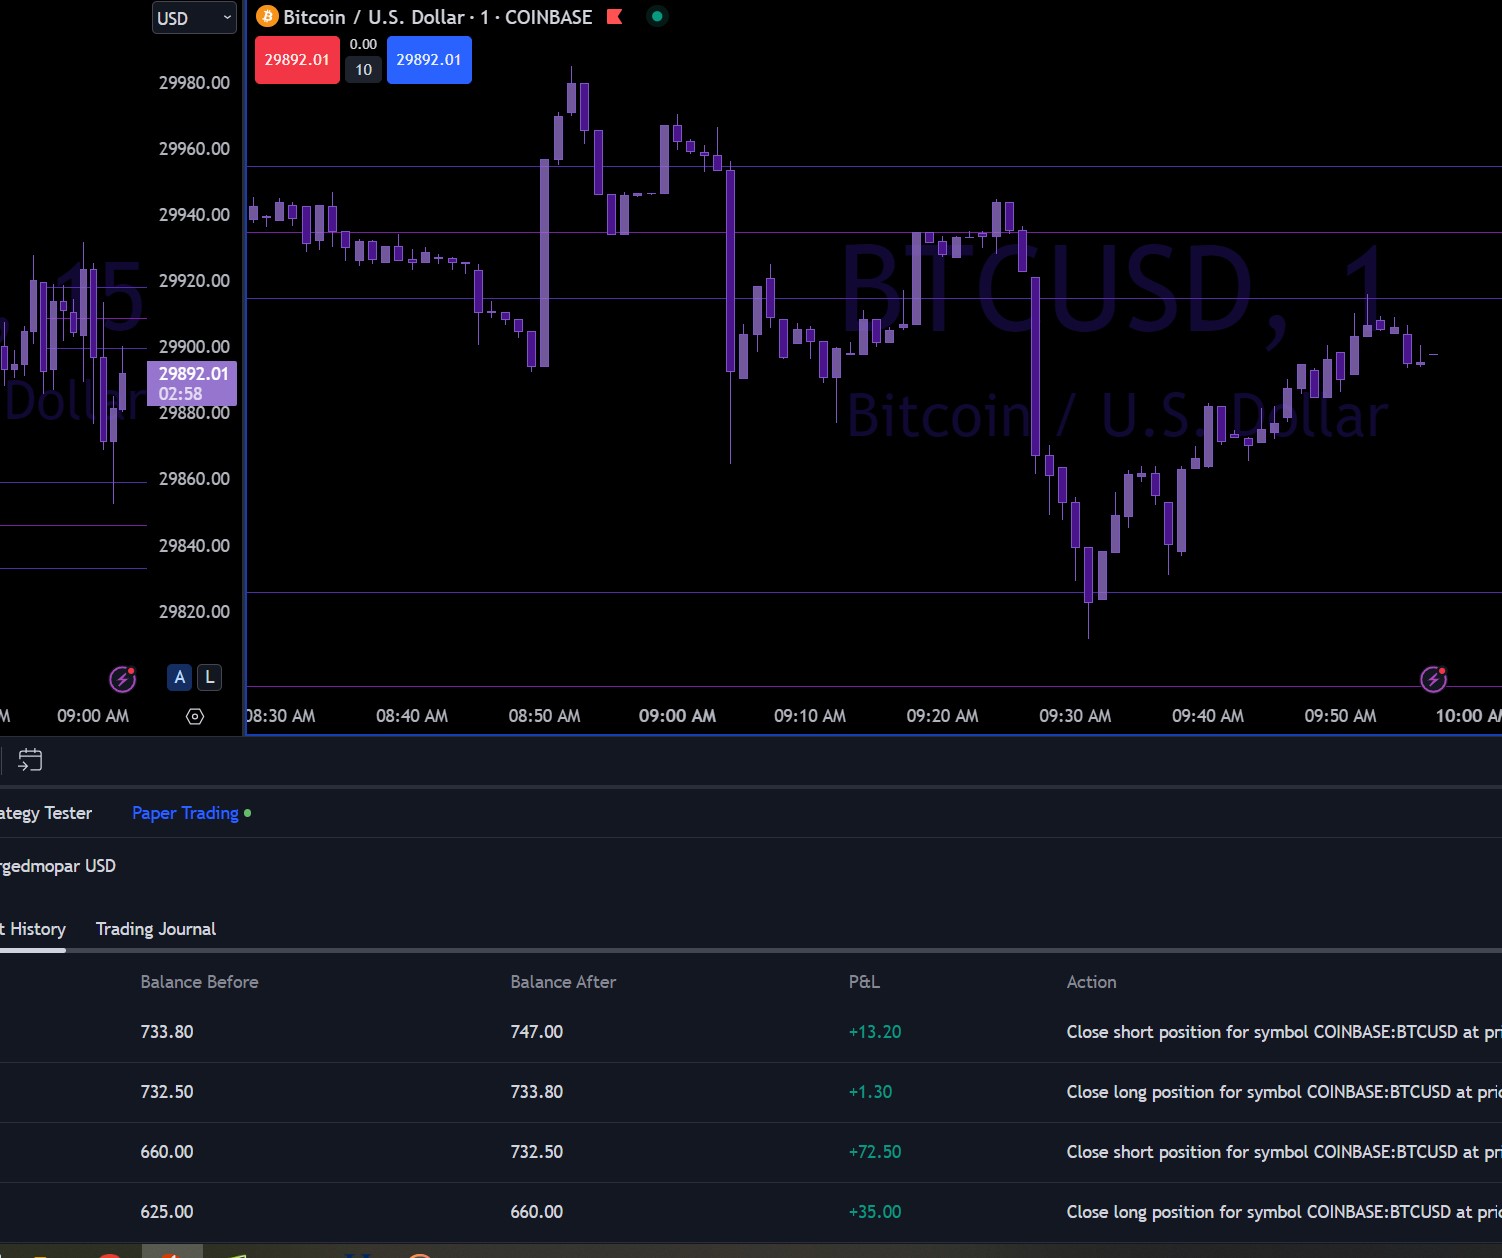Select the +72.50 P&L value
The width and height of the screenshot is (1502, 1258).
pyautogui.click(x=875, y=1152)
